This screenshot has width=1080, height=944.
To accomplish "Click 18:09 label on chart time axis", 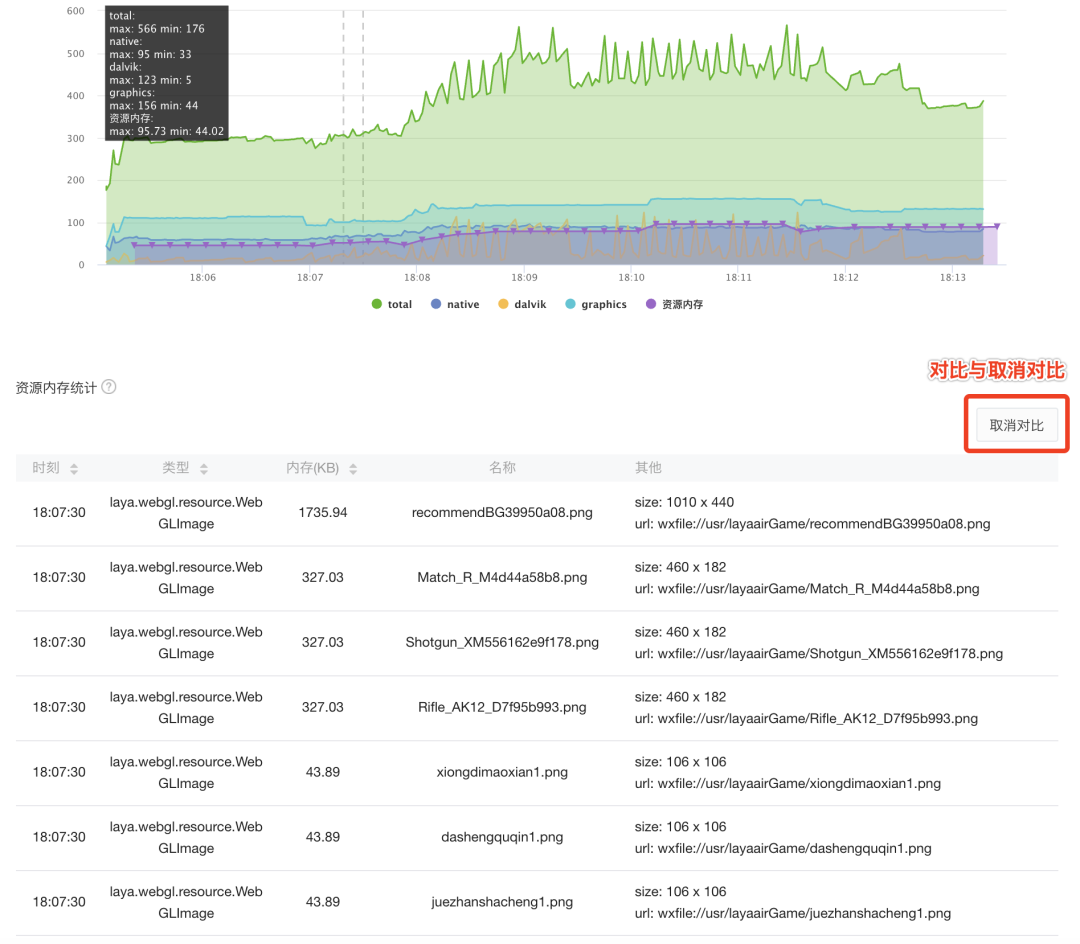I will tap(524, 278).
